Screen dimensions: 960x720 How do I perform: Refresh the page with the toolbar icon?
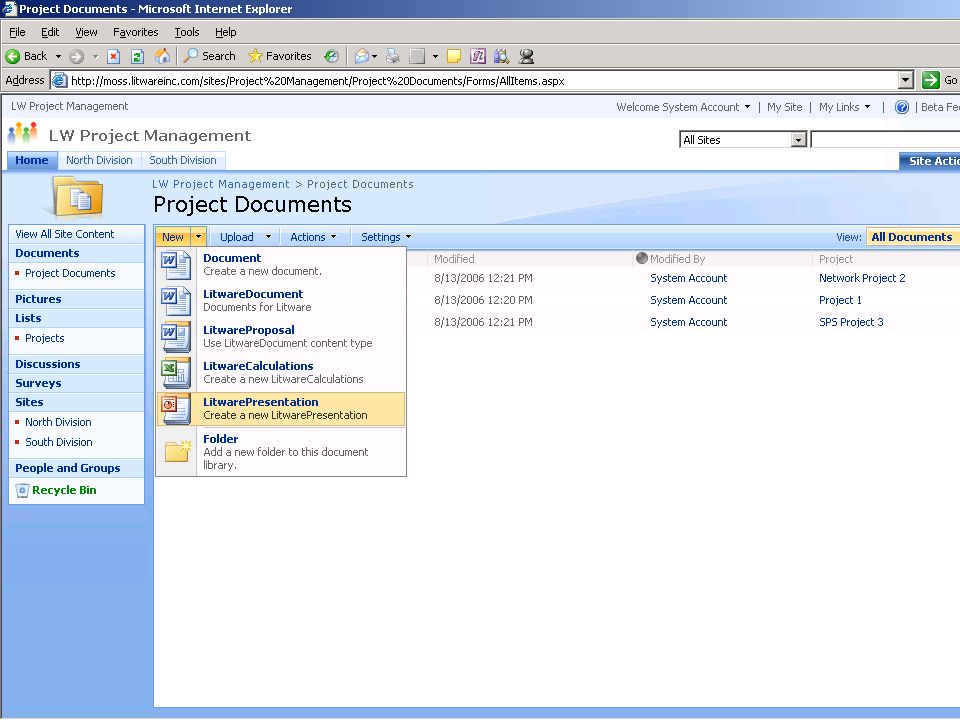137,57
